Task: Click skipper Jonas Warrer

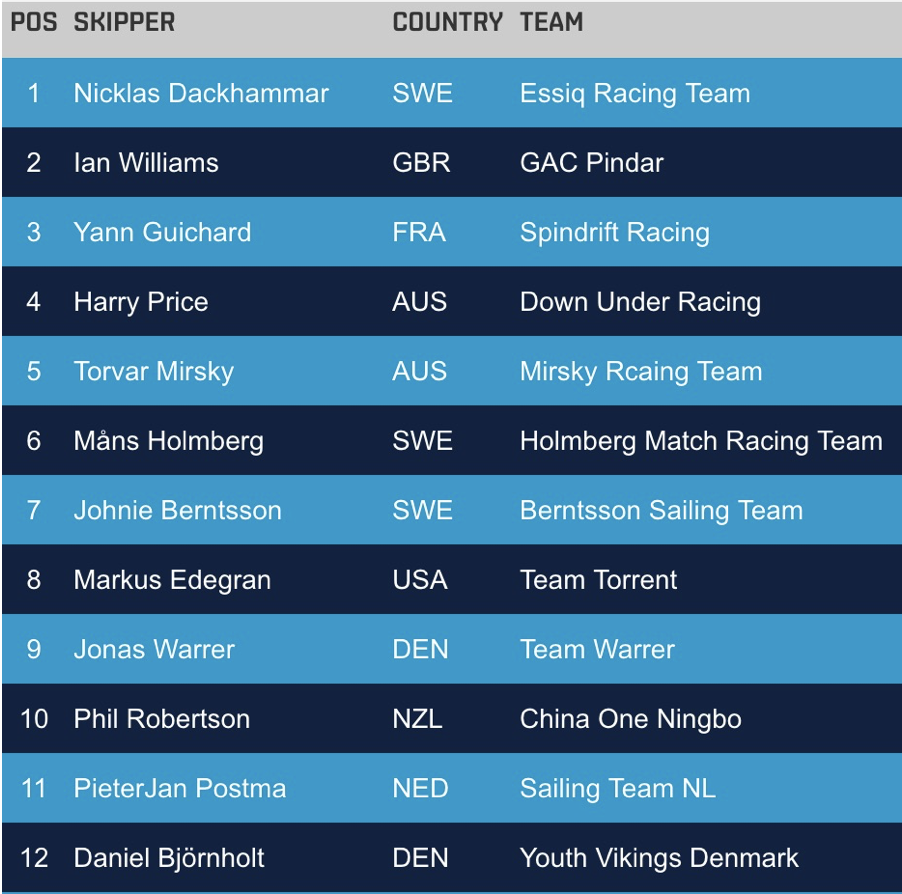Action: click(154, 649)
